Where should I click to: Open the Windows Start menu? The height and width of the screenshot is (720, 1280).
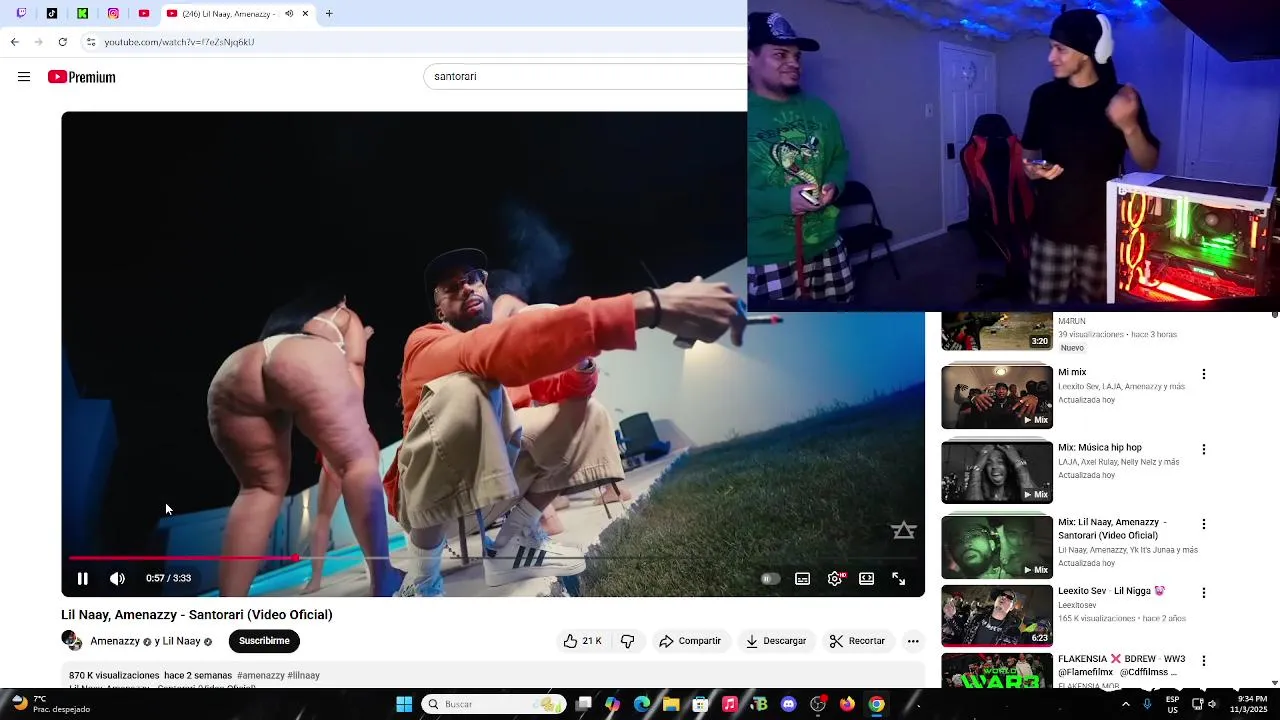pos(404,704)
